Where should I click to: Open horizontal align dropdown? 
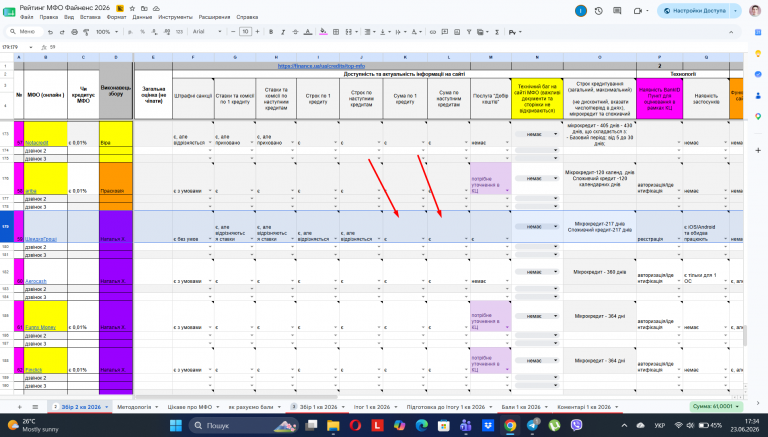370,32
